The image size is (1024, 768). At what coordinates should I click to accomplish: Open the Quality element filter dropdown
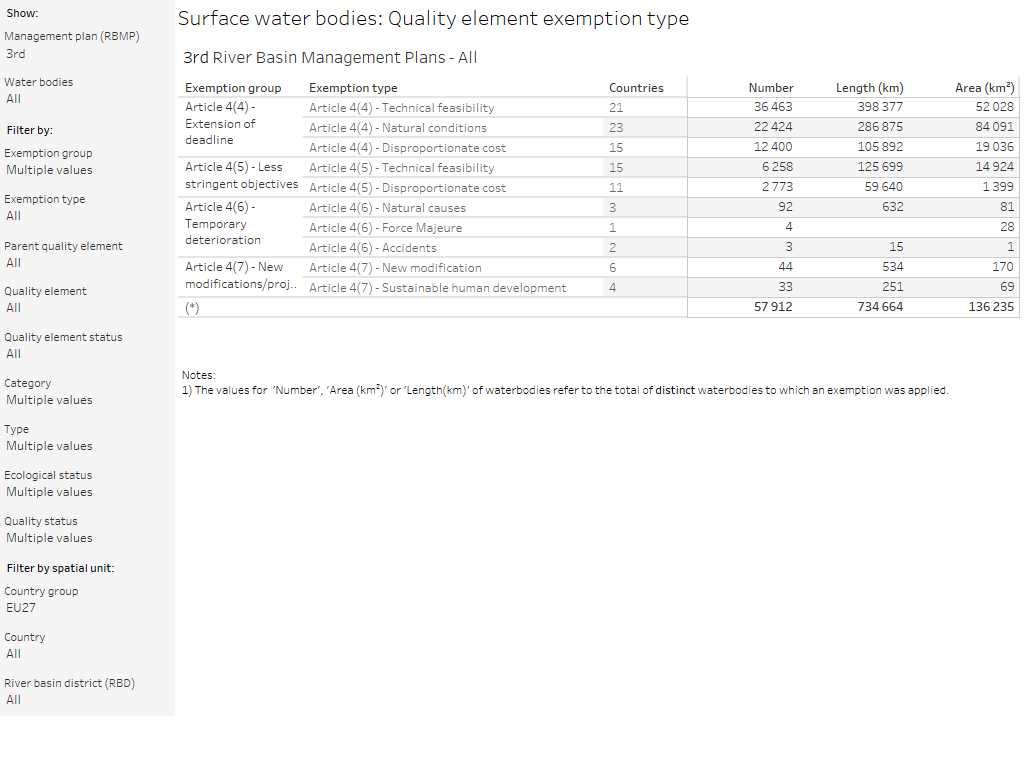click(87, 308)
